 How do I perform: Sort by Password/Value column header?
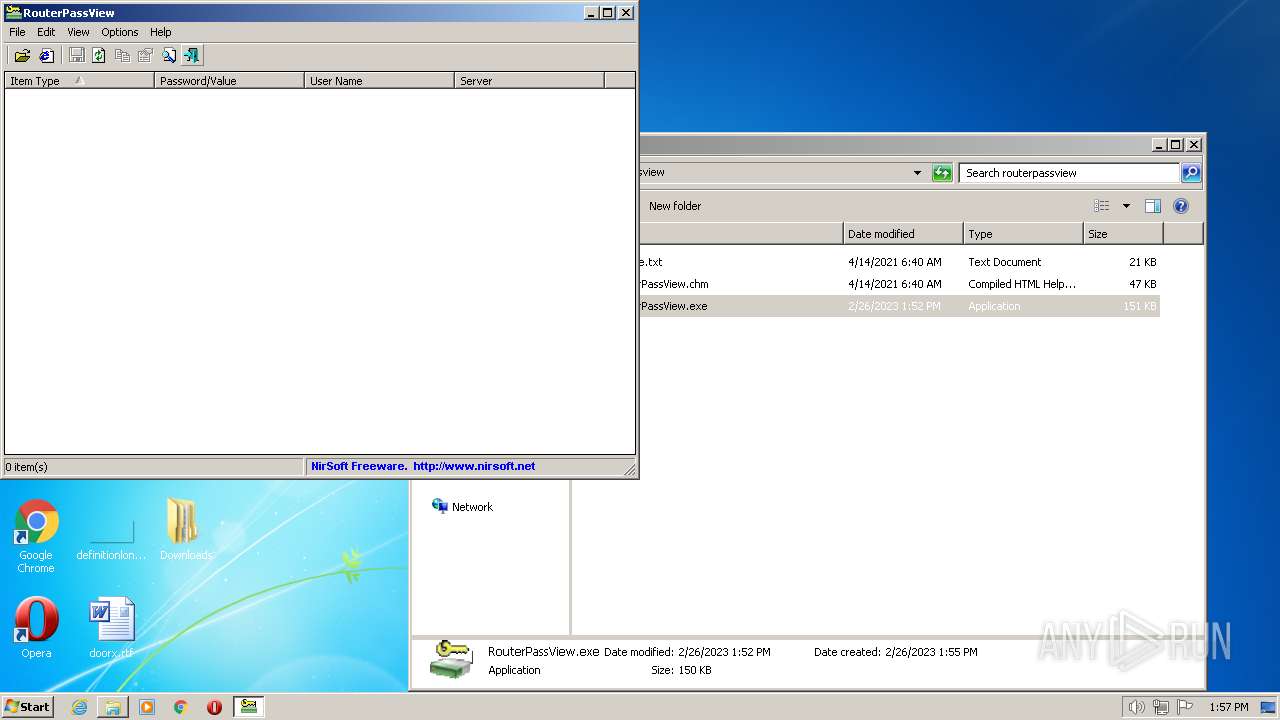[230, 81]
